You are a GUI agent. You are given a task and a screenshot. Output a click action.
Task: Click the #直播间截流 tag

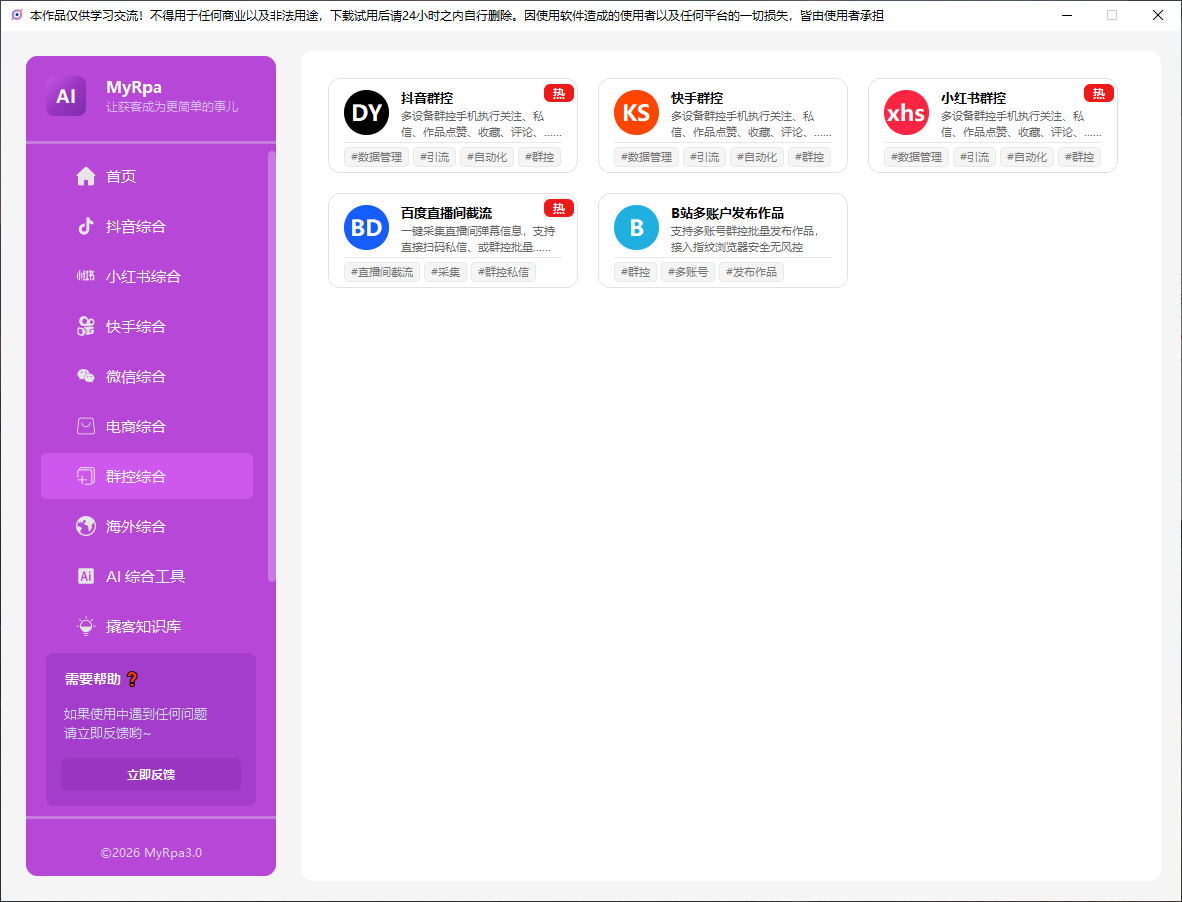382,272
